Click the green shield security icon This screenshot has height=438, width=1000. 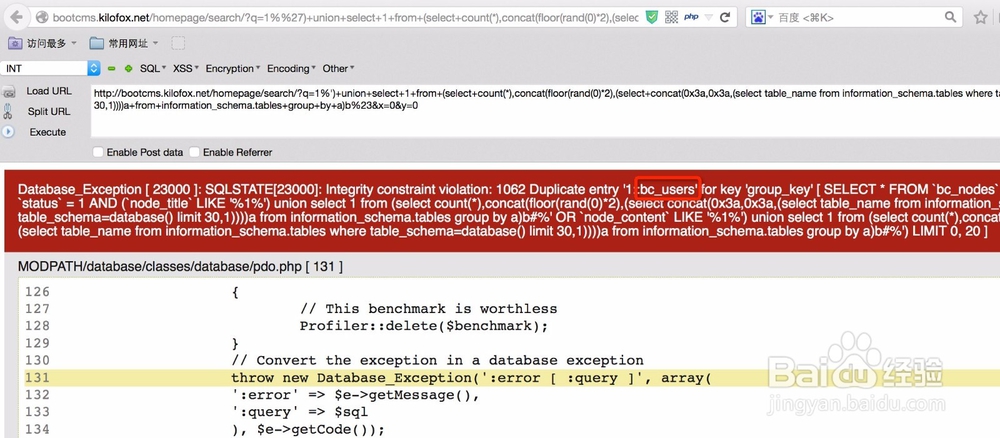click(651, 18)
